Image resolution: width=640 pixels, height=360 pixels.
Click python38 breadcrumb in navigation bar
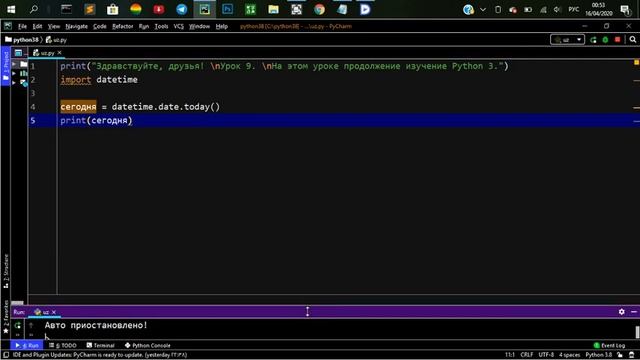pyautogui.click(x=22, y=40)
